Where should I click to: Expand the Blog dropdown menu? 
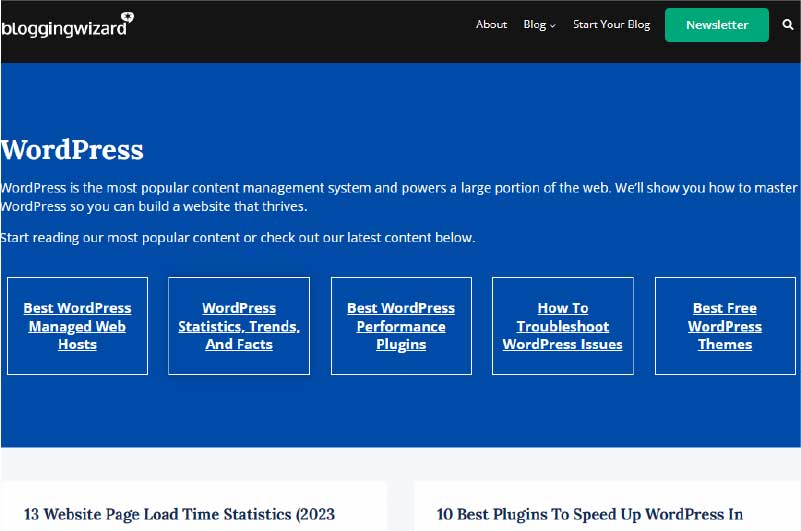click(x=539, y=25)
